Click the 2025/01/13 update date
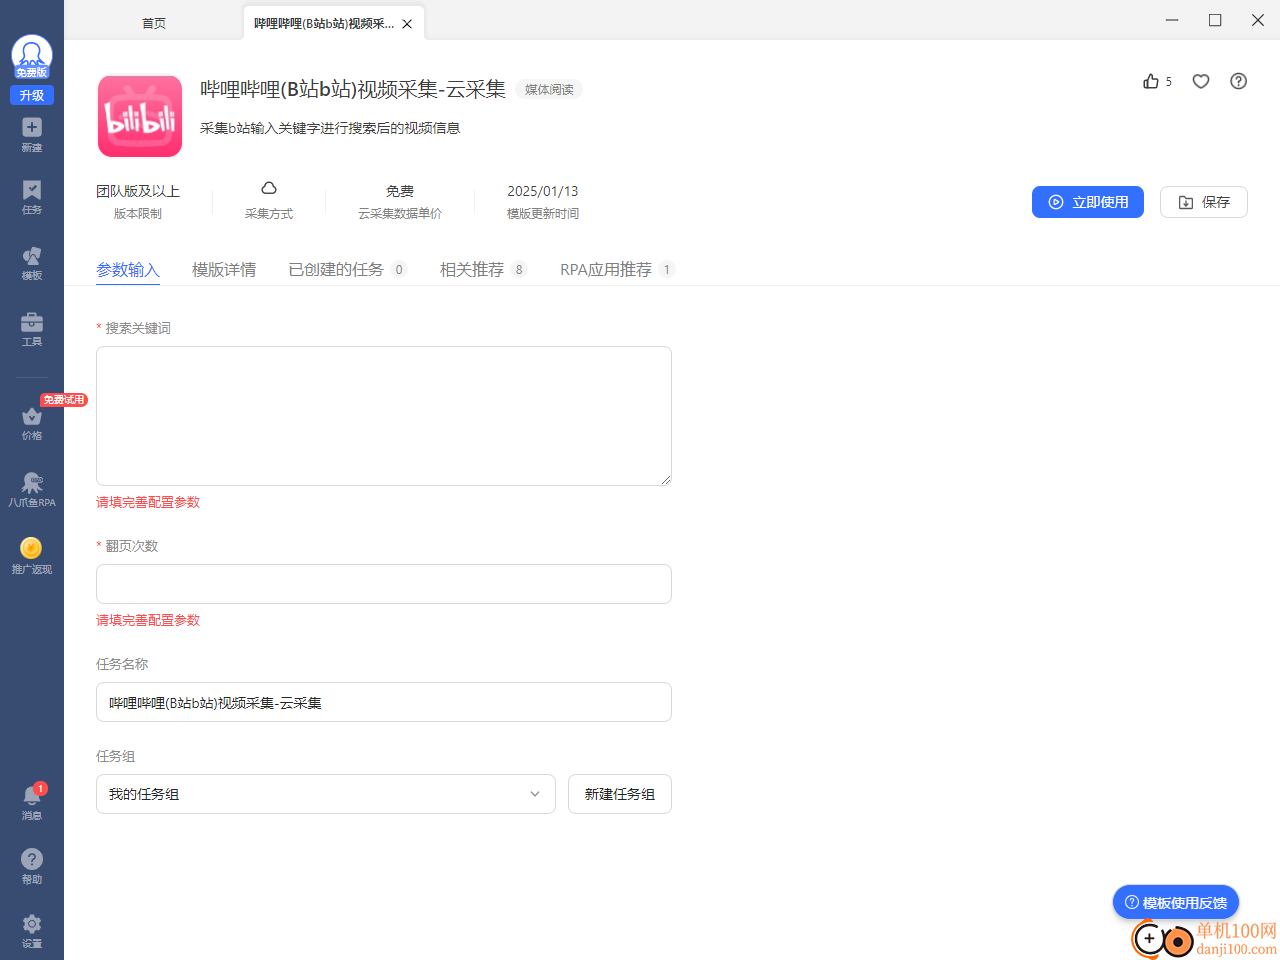Viewport: 1280px width, 960px height. 543,191
